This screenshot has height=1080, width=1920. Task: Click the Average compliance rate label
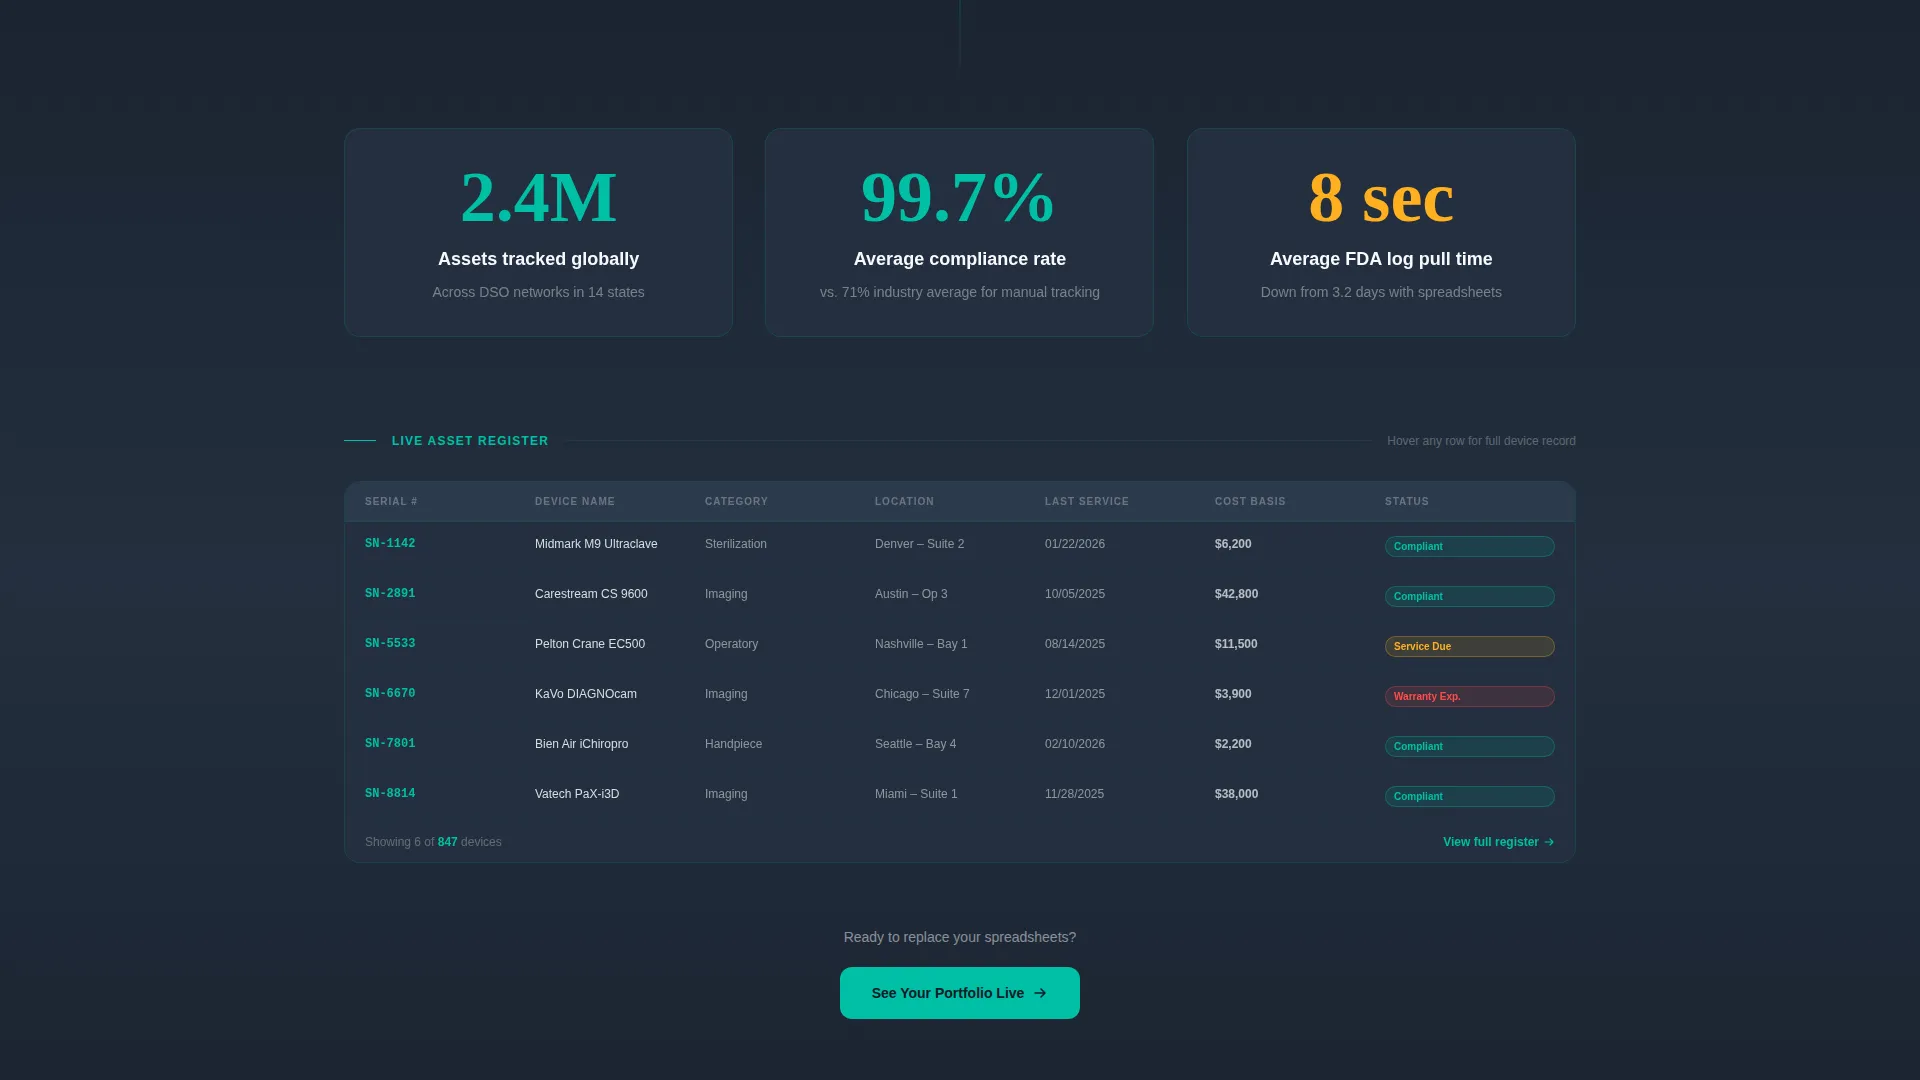[959, 259]
